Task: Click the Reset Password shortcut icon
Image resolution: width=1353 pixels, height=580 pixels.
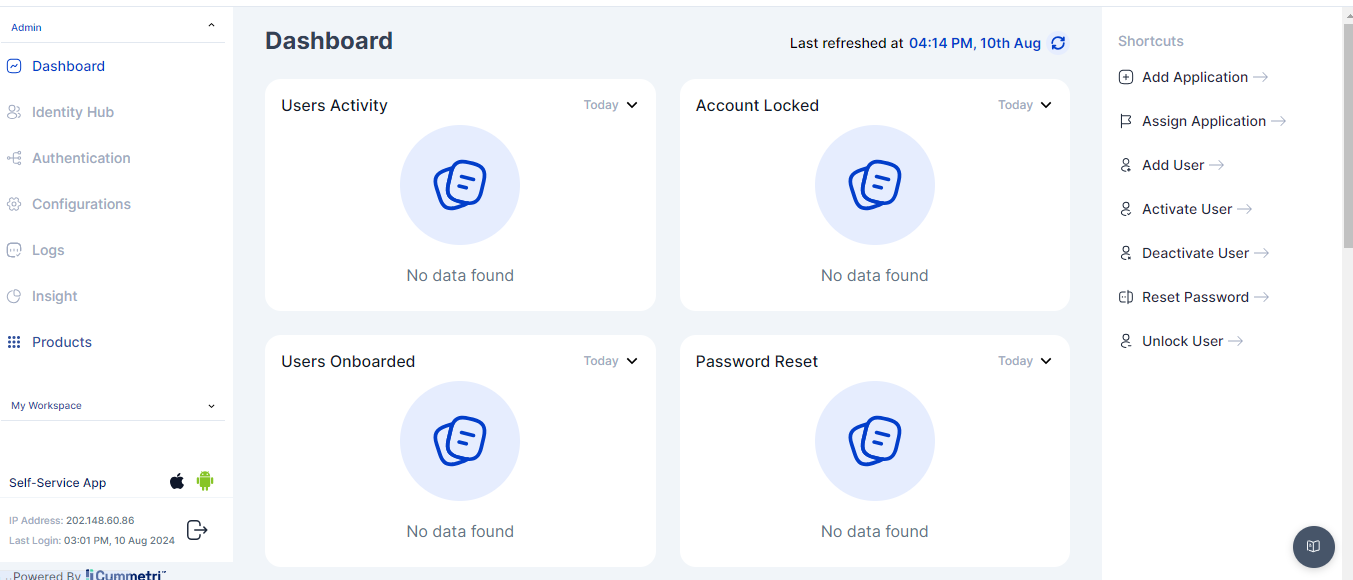Action: 1126,297
